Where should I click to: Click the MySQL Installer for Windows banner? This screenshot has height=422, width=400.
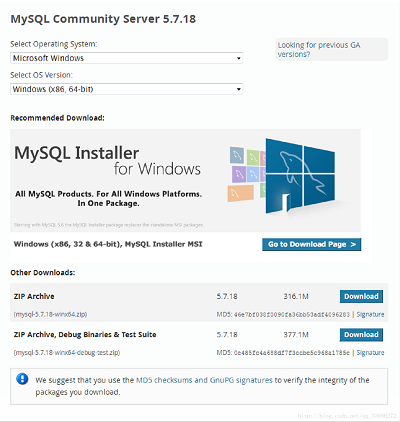pyautogui.click(x=185, y=180)
